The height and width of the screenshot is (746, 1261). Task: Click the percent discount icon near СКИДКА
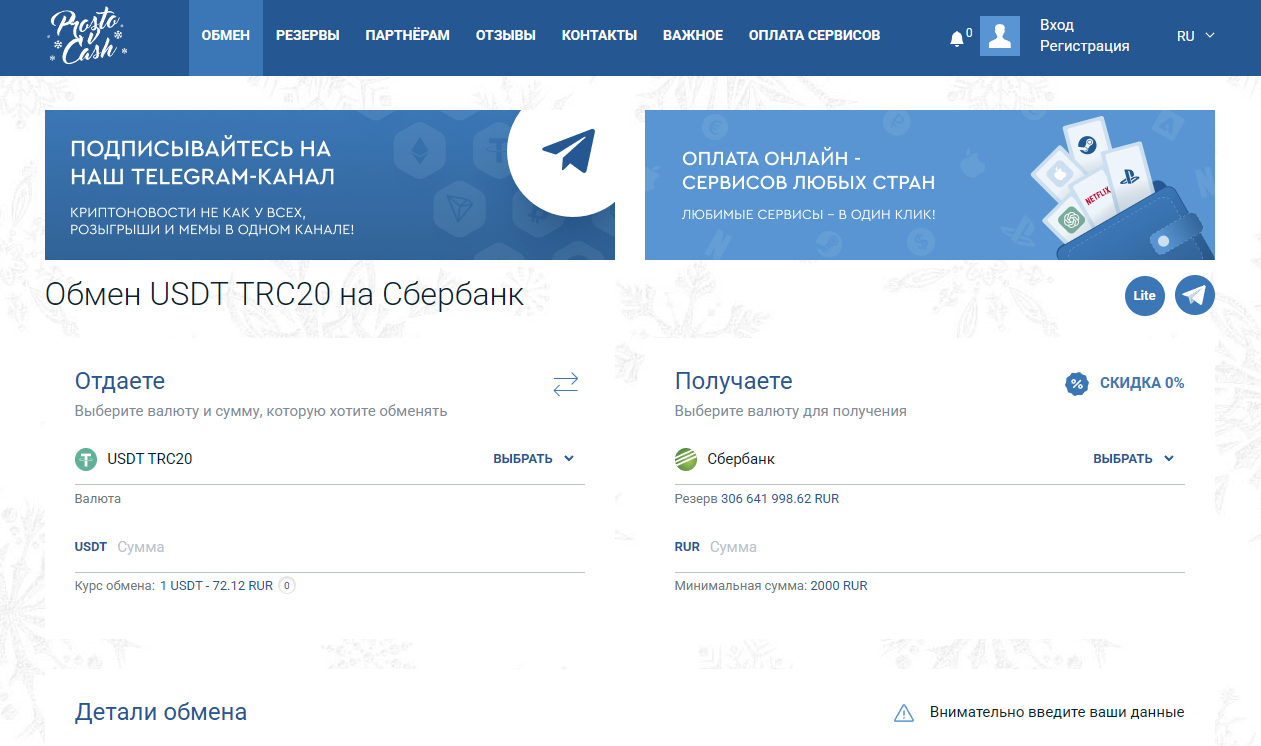(1075, 382)
